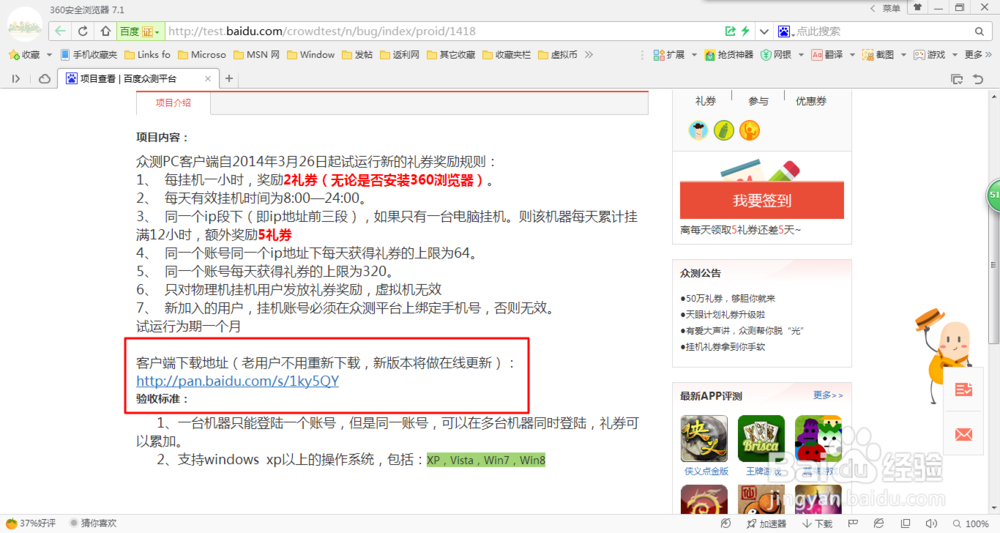1000x533 pixels.
Task: Open announcement 天眼计划礼券升级啦
Action: click(x=723, y=314)
